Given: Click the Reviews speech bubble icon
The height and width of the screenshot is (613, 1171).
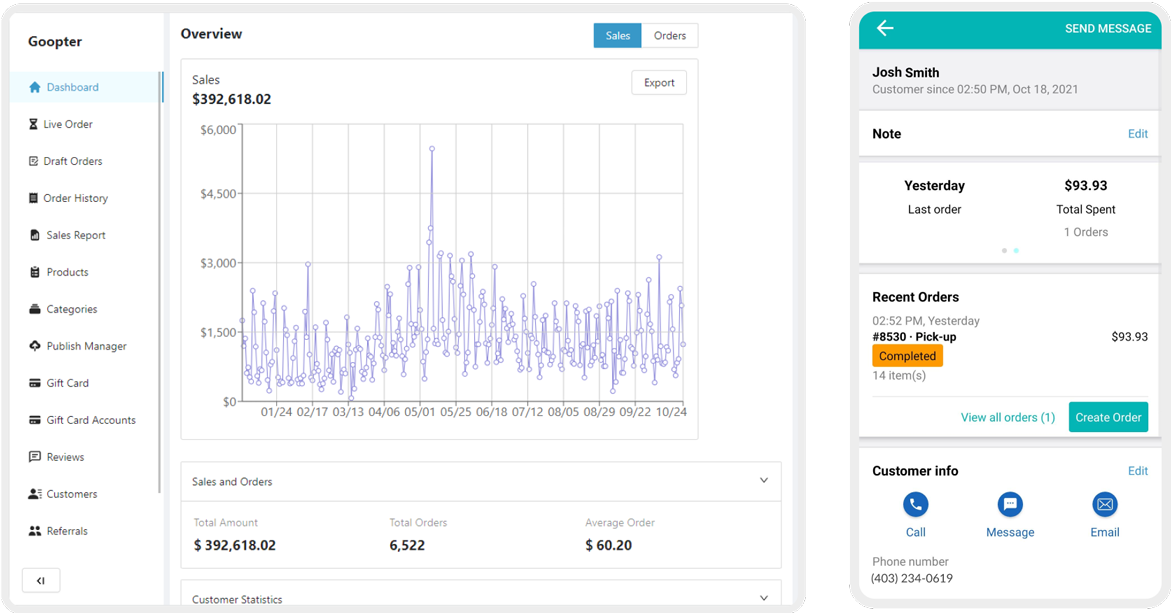Looking at the screenshot, I should 34,457.
